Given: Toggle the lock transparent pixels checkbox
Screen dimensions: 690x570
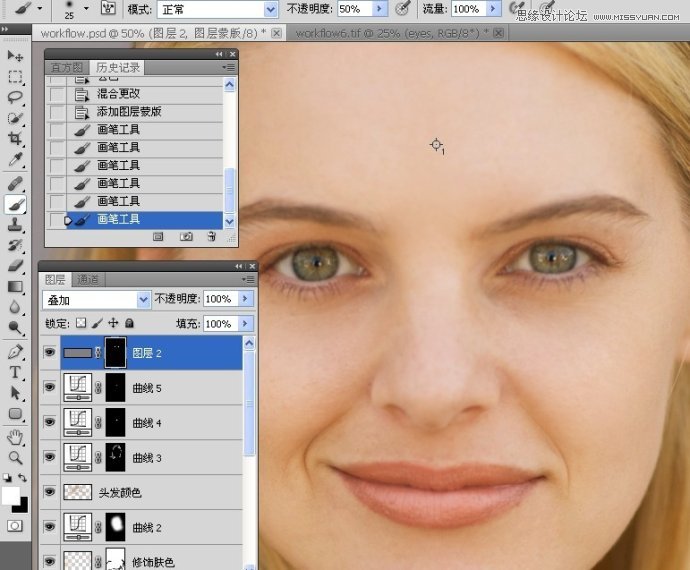Looking at the screenshot, I should 81,324.
